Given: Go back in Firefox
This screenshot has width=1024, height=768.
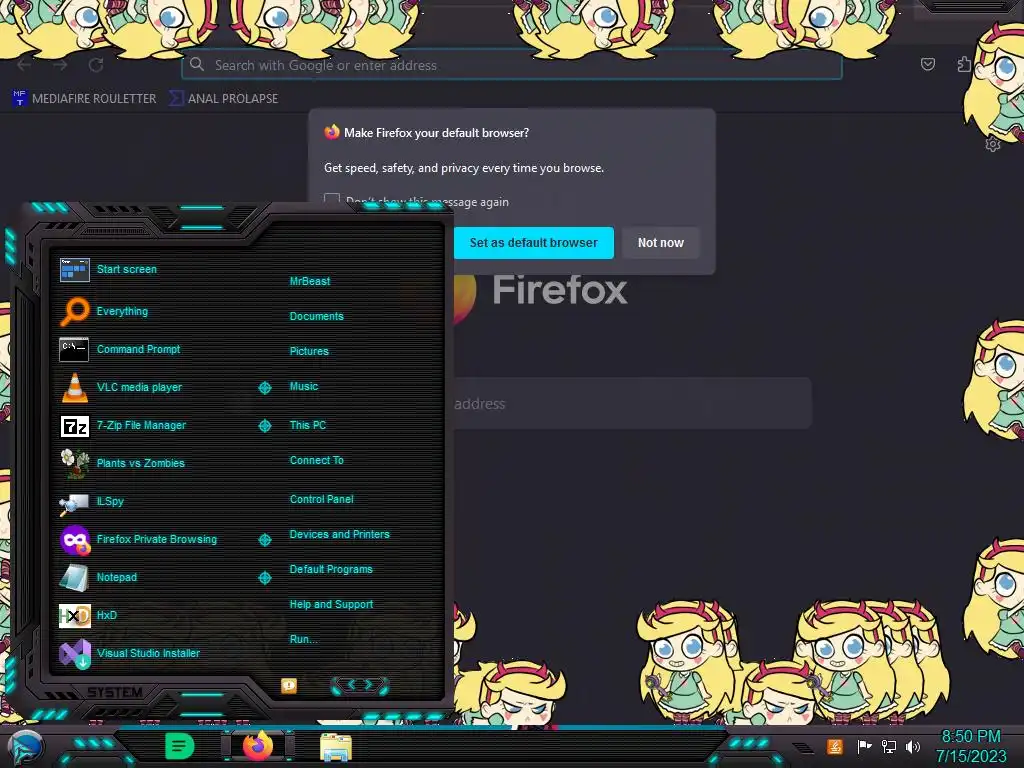Looking at the screenshot, I should [24, 65].
